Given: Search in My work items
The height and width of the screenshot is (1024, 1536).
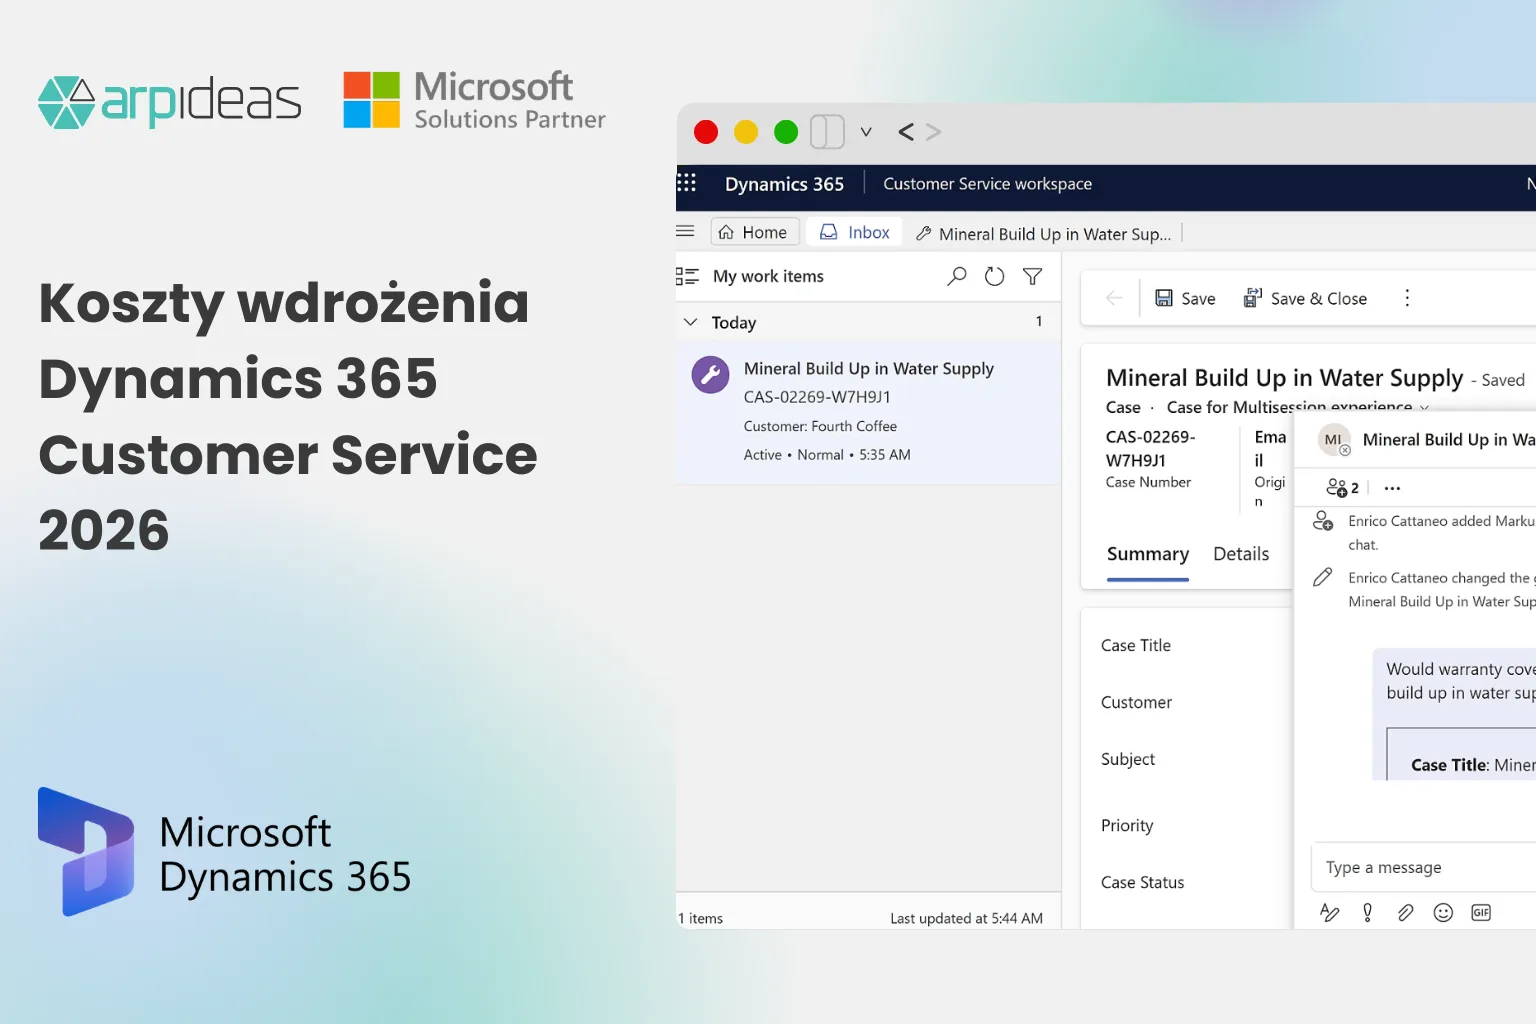Looking at the screenshot, I should (x=957, y=276).
